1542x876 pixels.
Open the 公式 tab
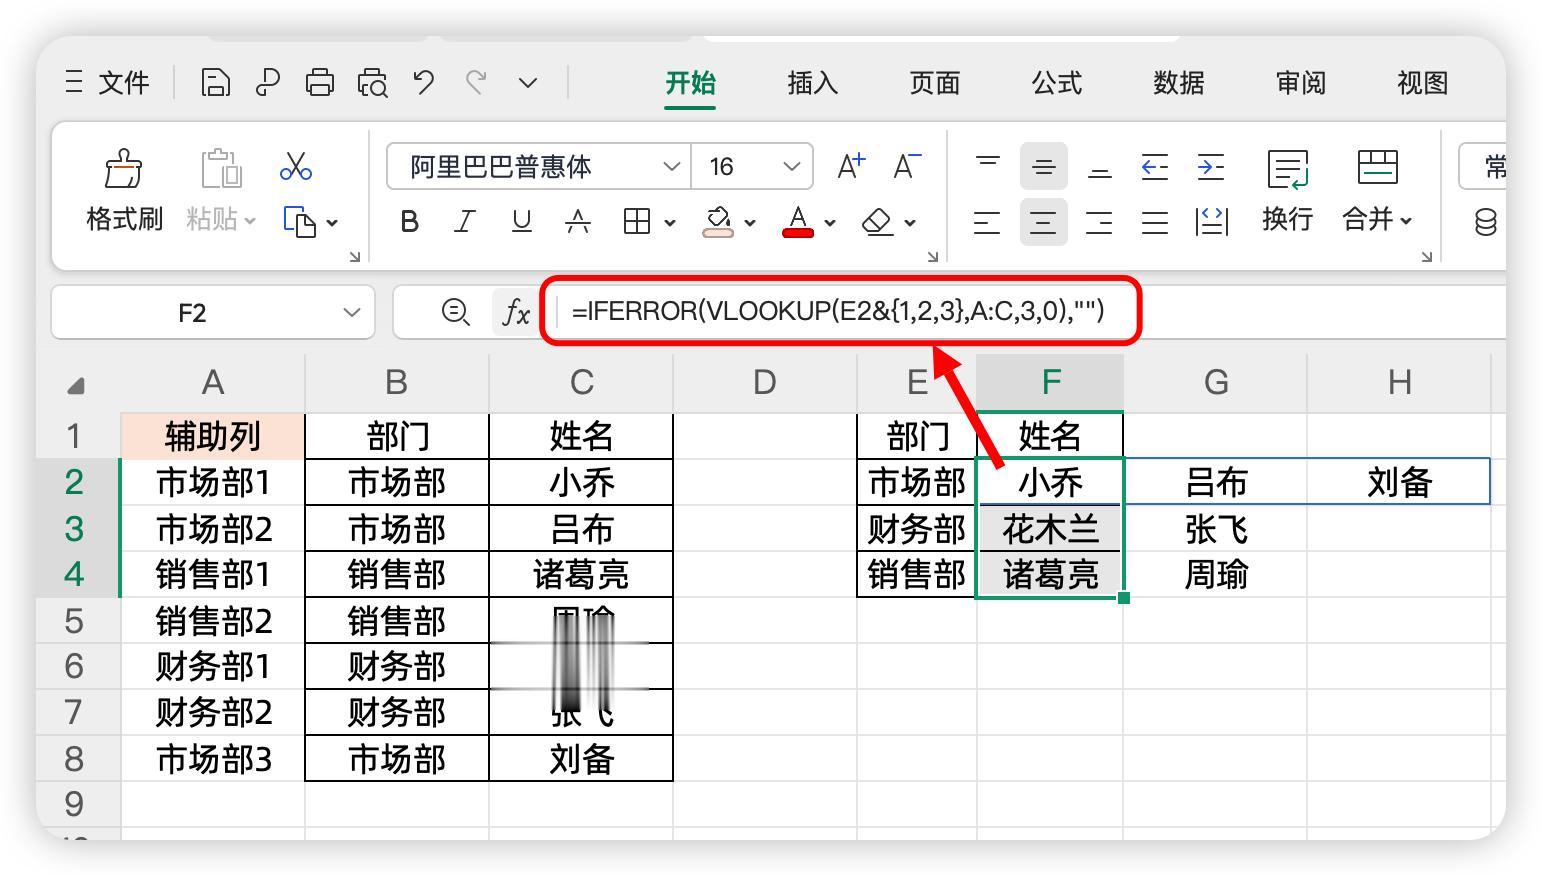tap(1057, 83)
